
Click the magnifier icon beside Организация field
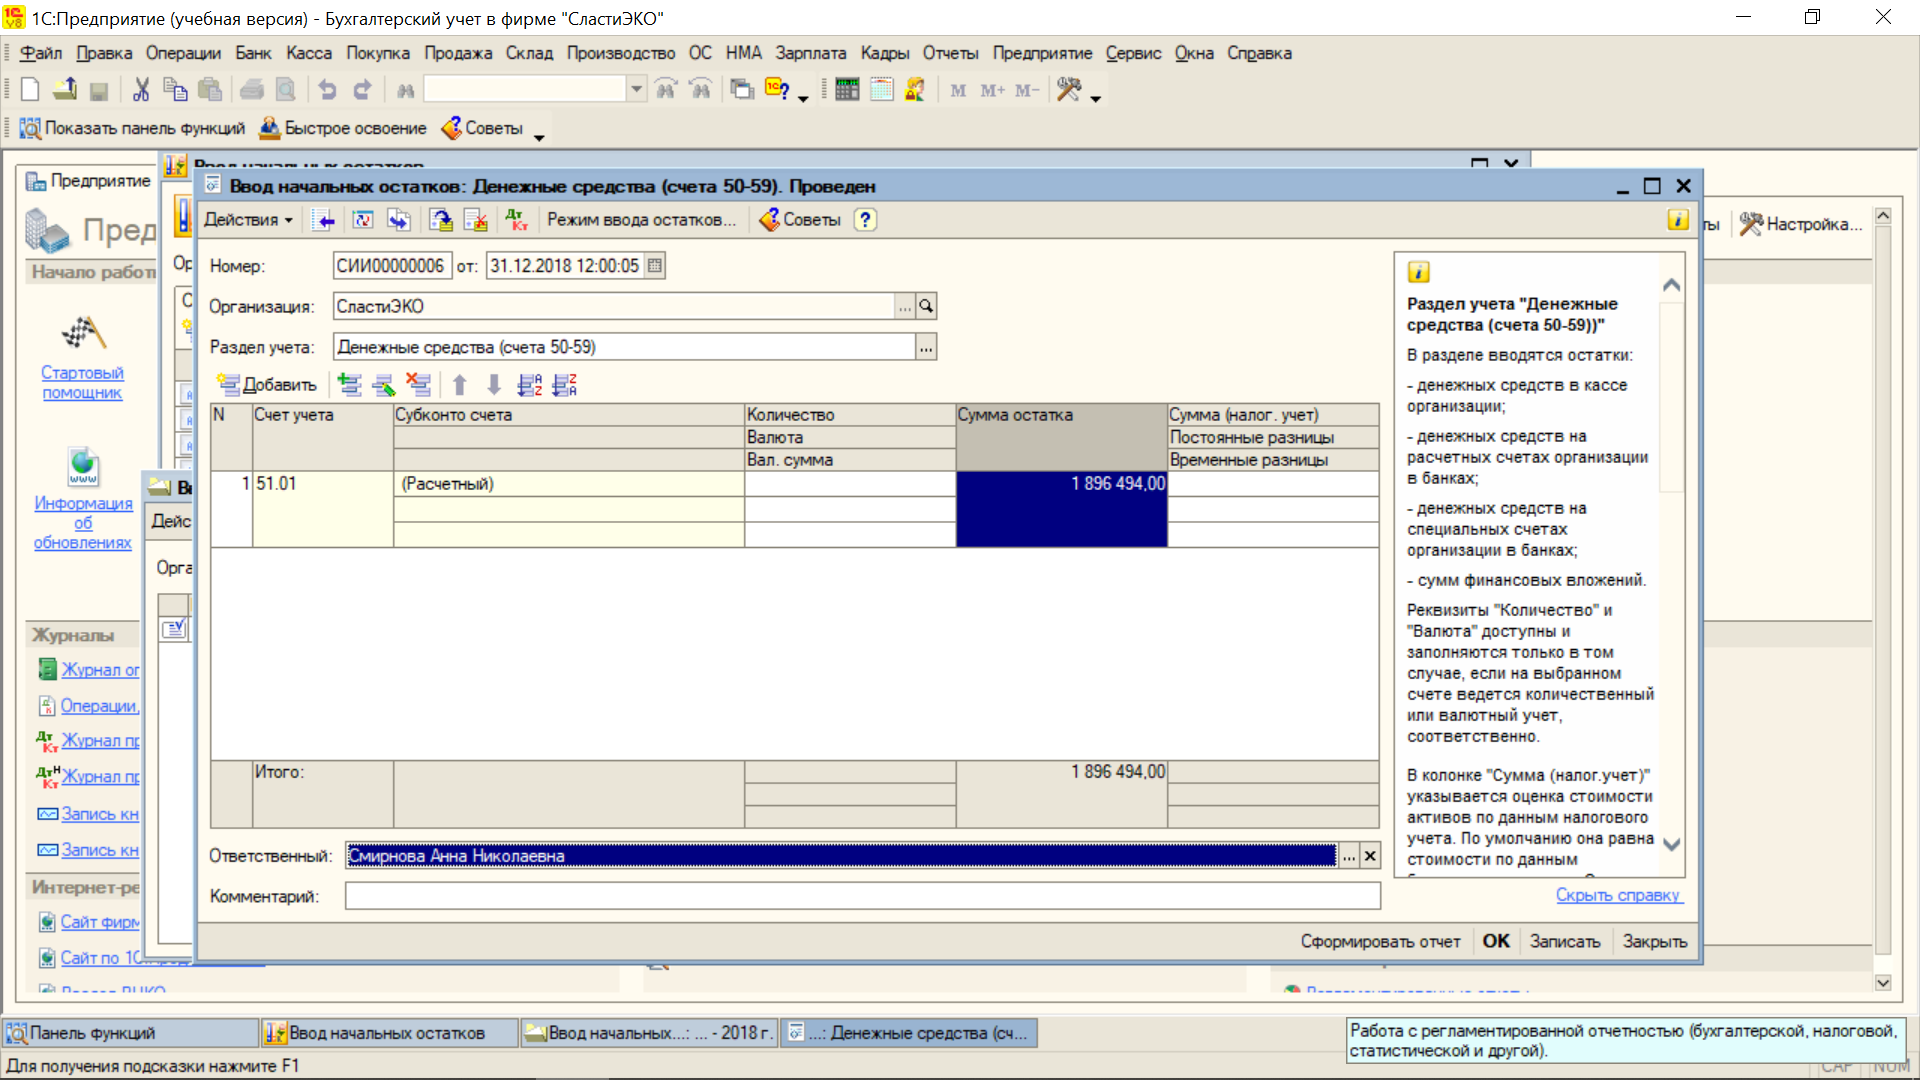(x=926, y=306)
